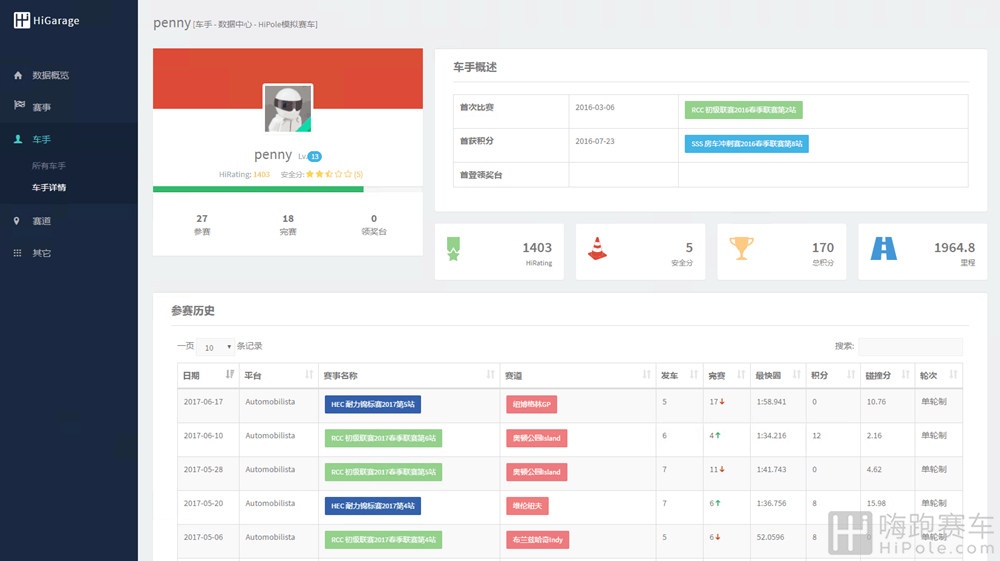Open the 布兰兹哈奇Indy track badge
The height and width of the screenshot is (561, 1000).
click(538, 539)
